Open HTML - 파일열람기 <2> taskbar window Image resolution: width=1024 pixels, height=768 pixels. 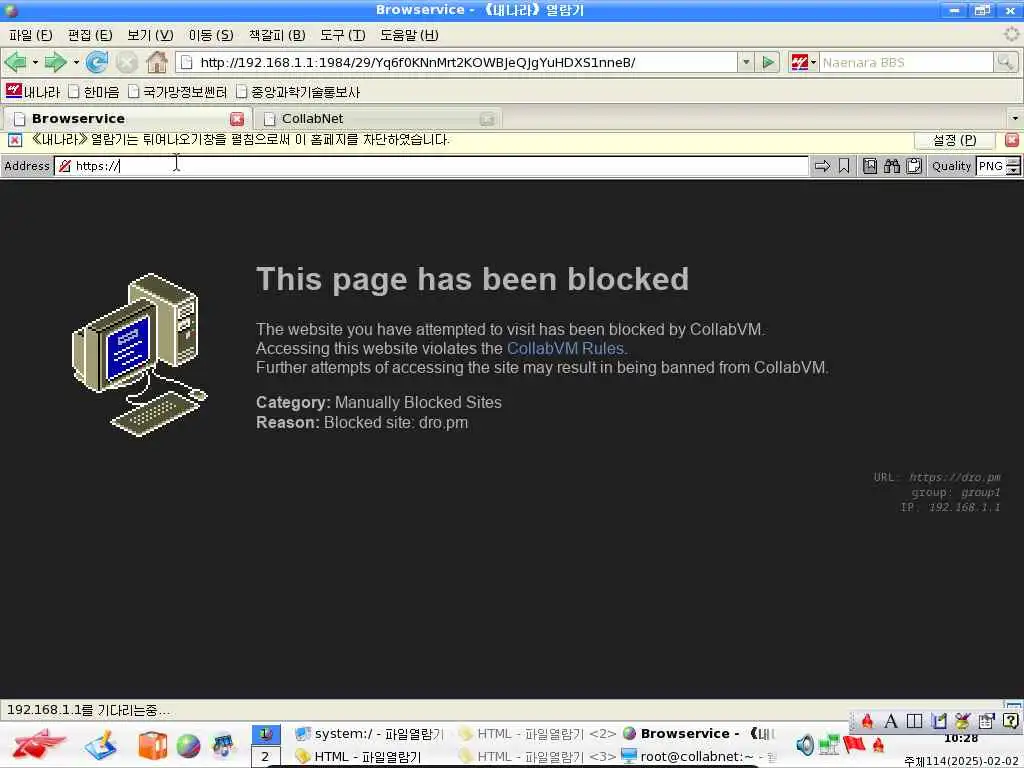point(537,734)
